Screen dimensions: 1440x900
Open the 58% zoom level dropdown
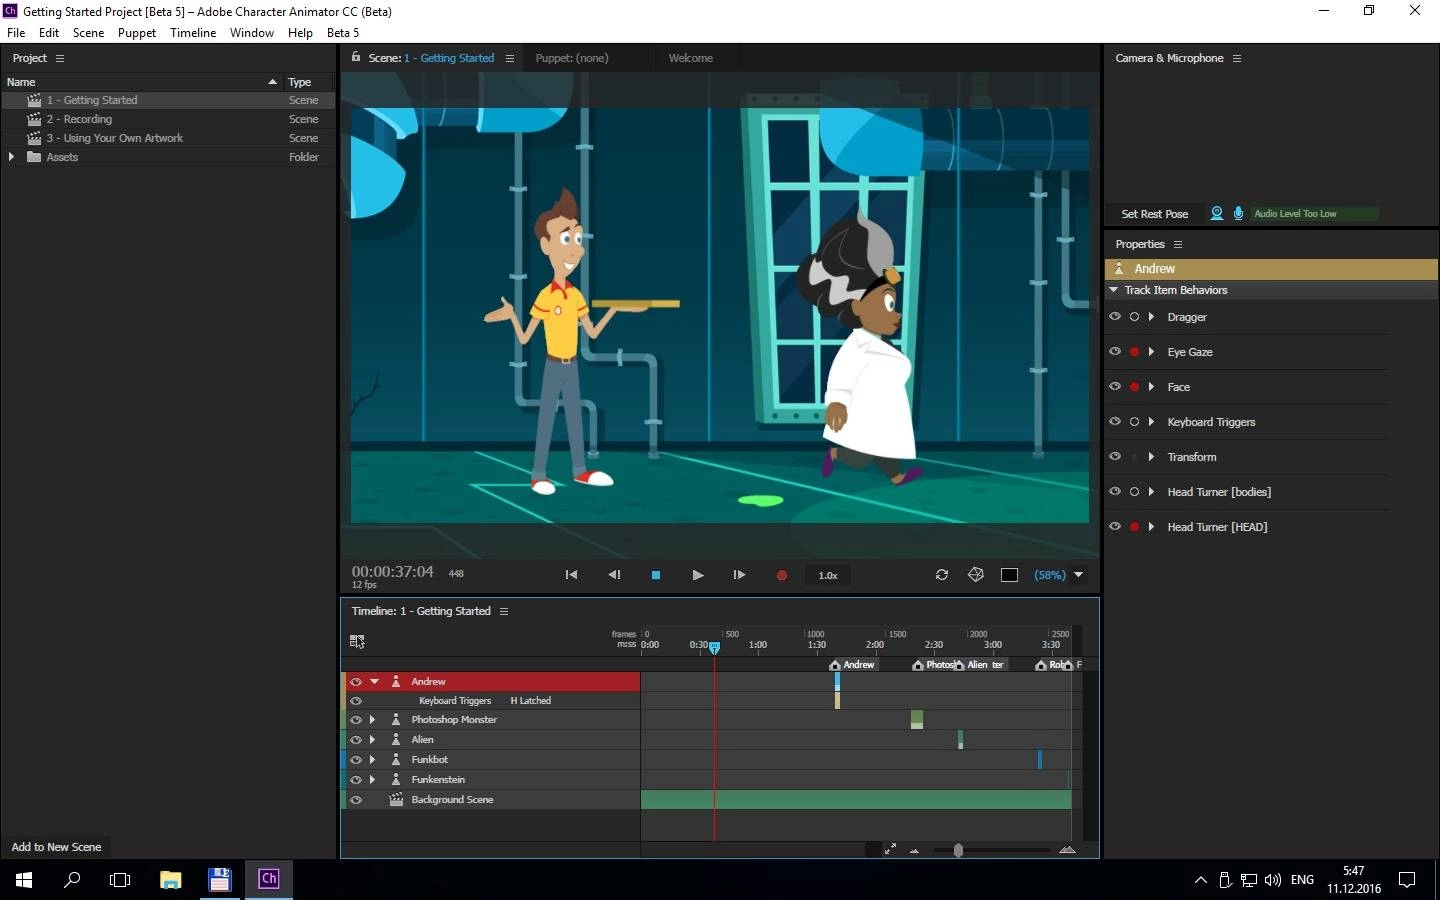pos(1059,575)
